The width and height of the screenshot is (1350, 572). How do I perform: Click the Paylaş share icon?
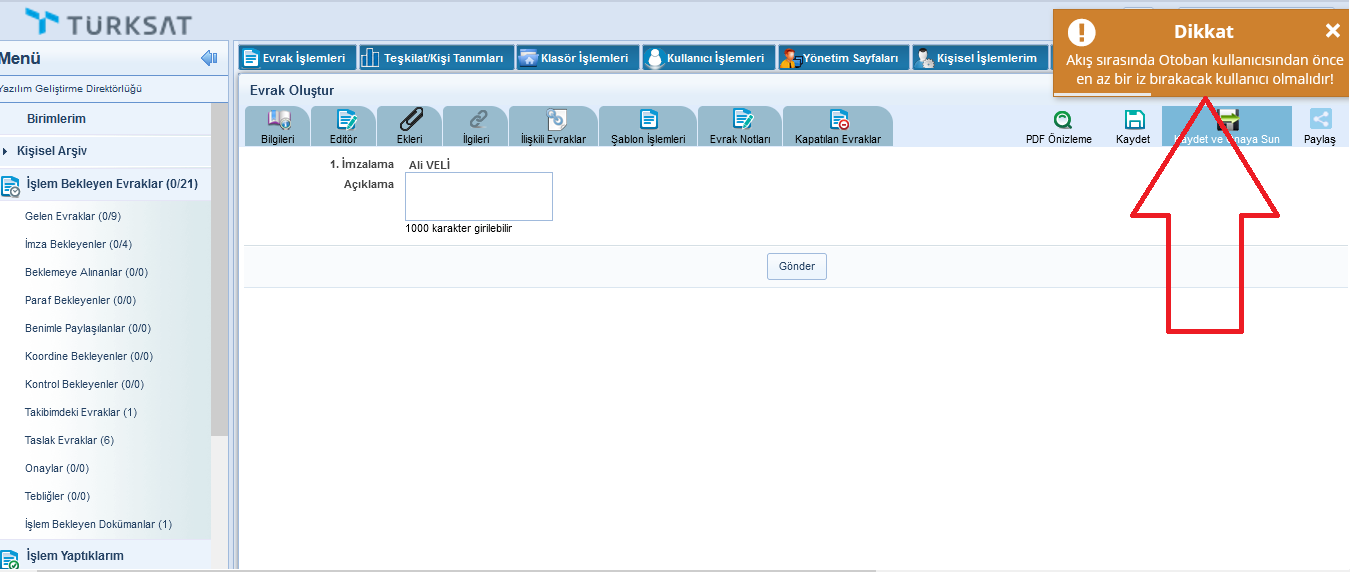[x=1319, y=120]
